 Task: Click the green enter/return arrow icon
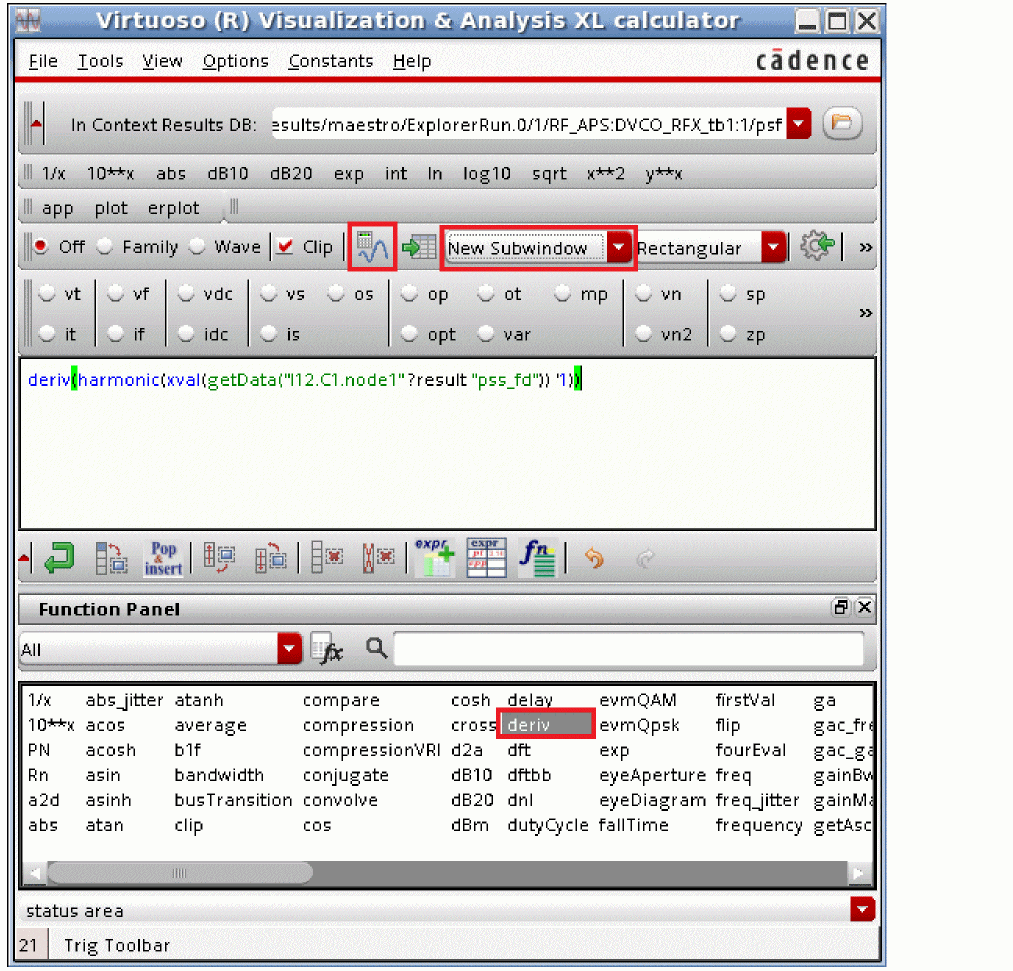point(59,558)
